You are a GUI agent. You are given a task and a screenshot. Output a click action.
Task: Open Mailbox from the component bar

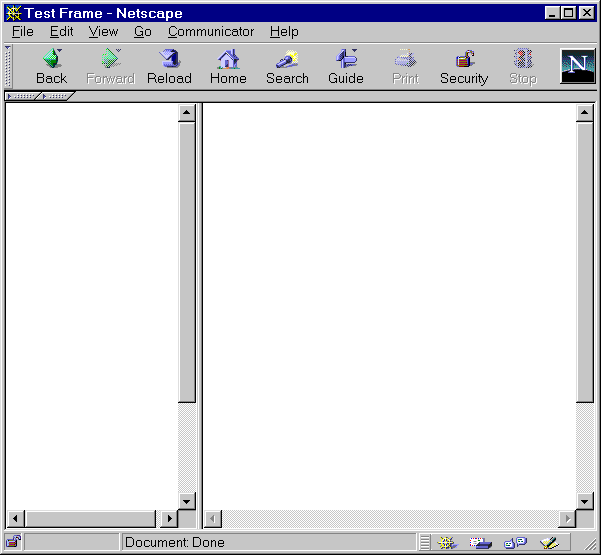coord(481,542)
